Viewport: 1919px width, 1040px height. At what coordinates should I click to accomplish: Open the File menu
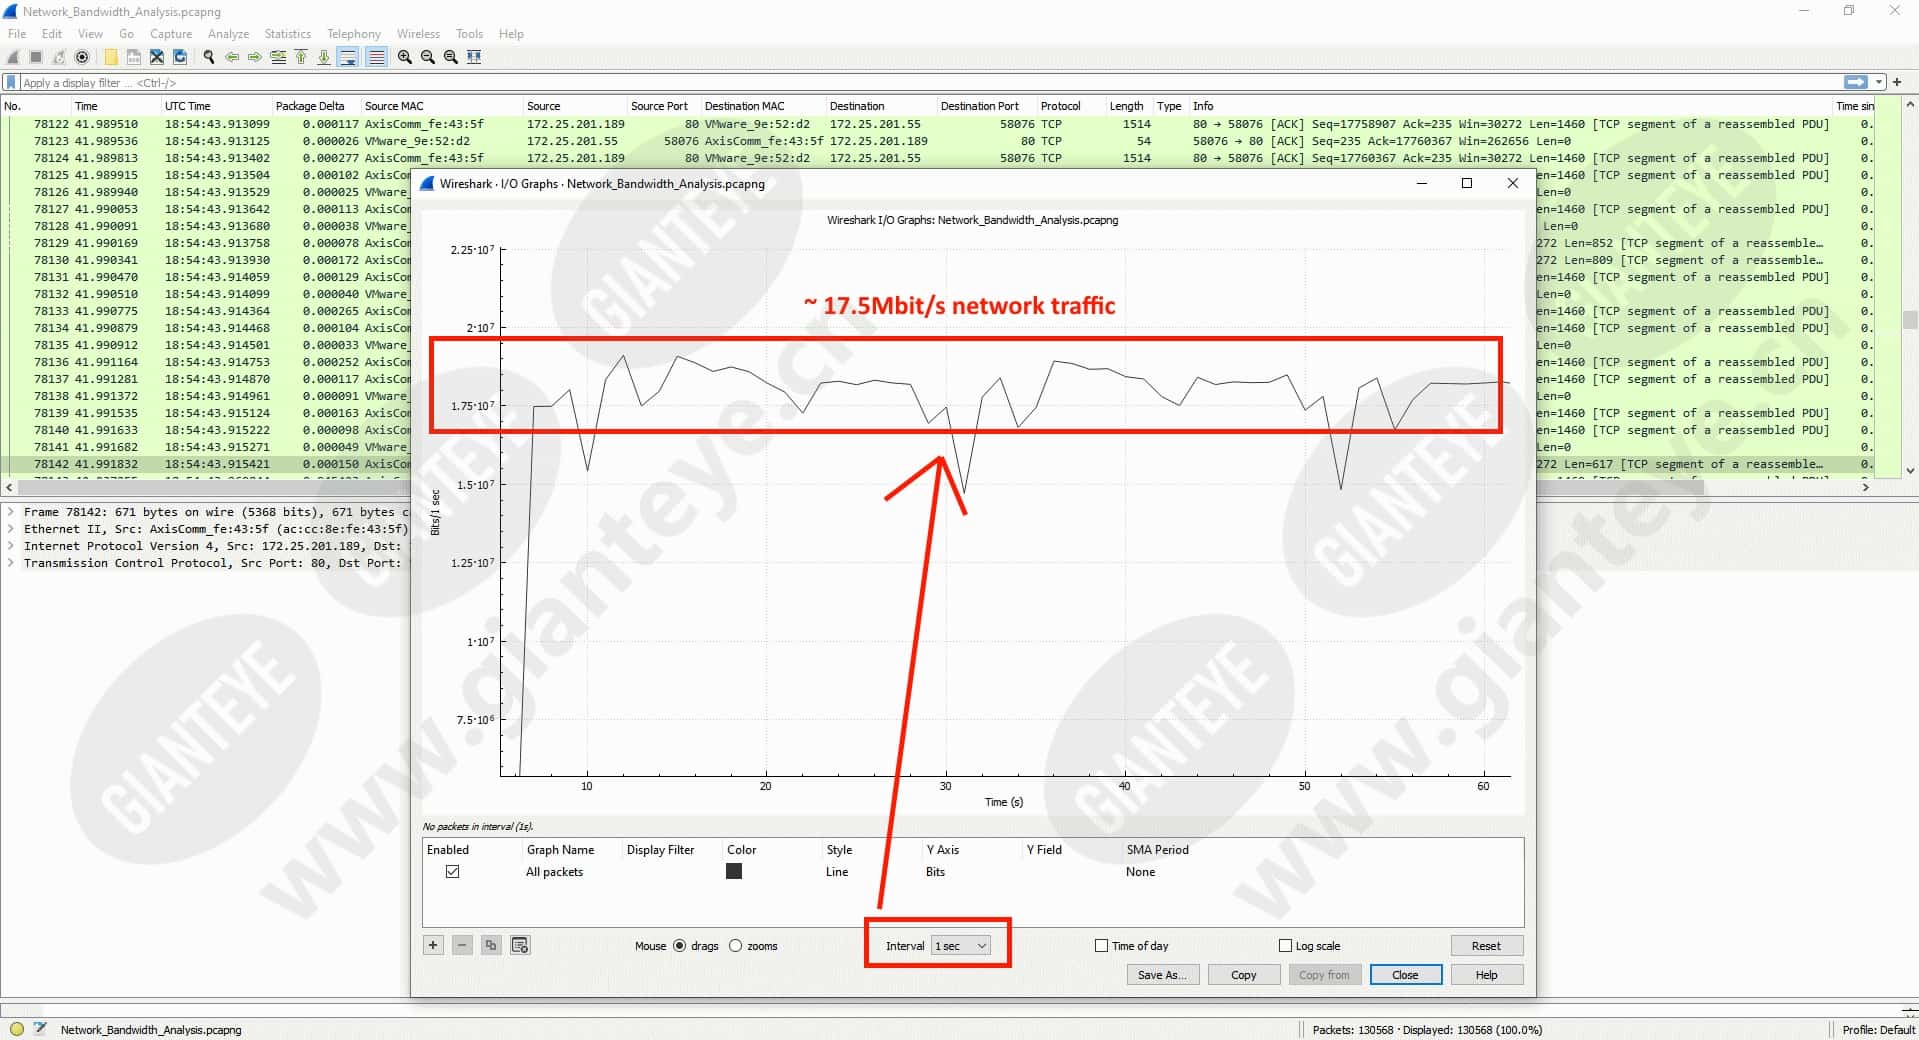point(17,34)
